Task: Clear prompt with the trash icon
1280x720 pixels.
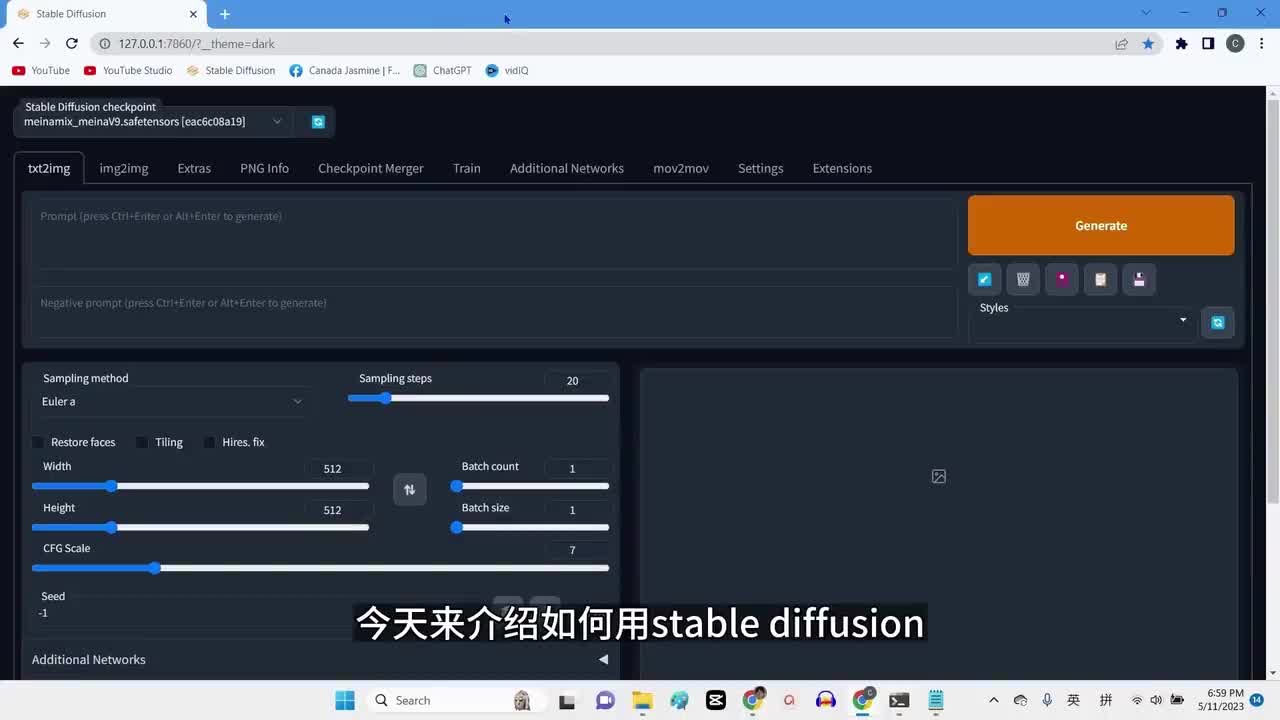Action: (1023, 280)
